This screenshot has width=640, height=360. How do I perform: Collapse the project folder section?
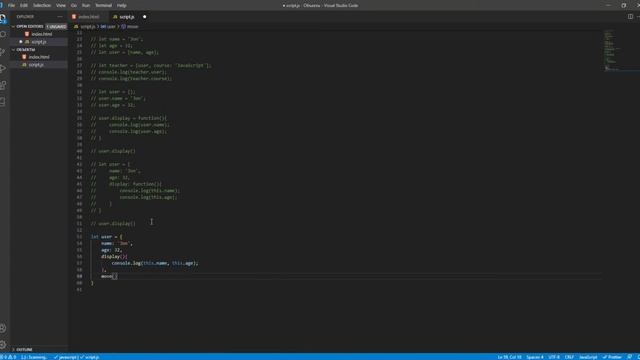coord(13,50)
